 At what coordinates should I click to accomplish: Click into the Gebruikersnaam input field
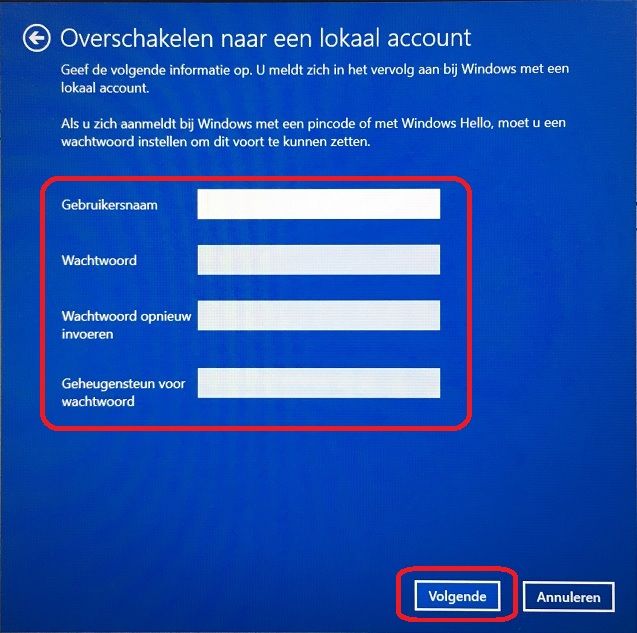[x=318, y=204]
